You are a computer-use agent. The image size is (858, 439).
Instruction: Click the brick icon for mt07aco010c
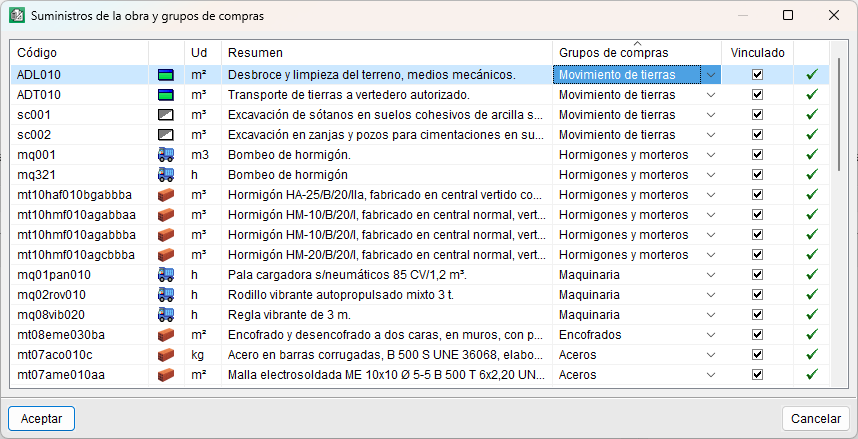166,355
